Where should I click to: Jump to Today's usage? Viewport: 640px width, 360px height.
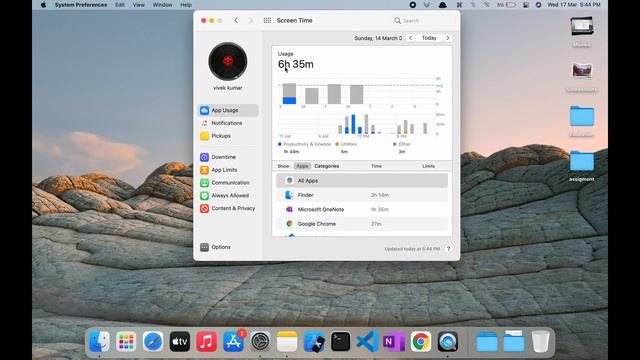point(429,38)
